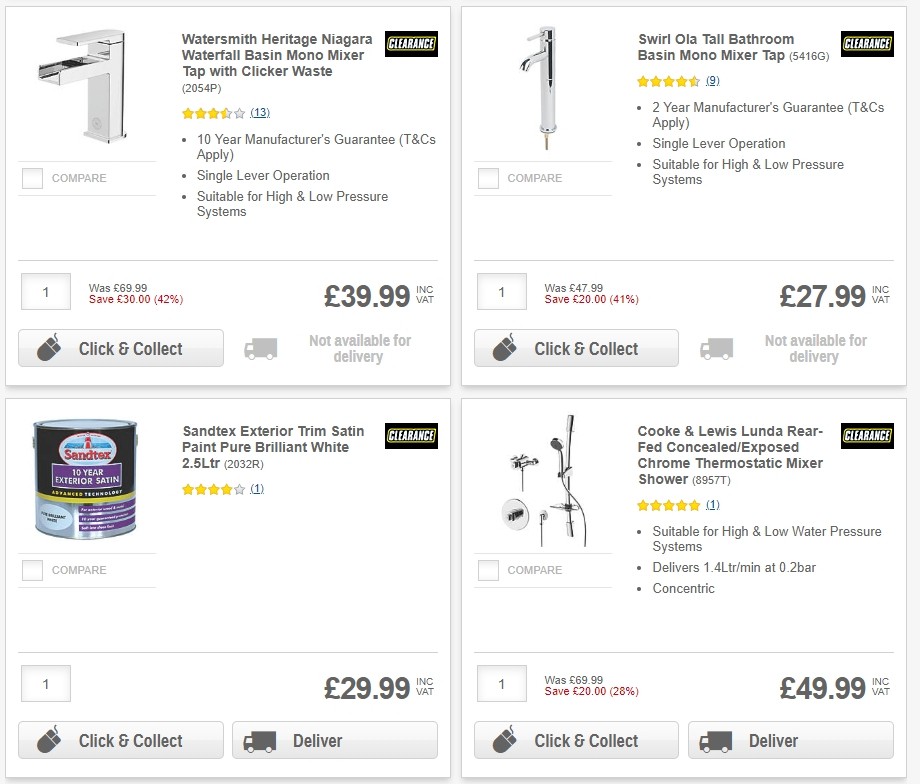Image resolution: width=920 pixels, height=784 pixels.
Task: Click the truck icon on Sandtex Deliver button
Action: click(257, 740)
